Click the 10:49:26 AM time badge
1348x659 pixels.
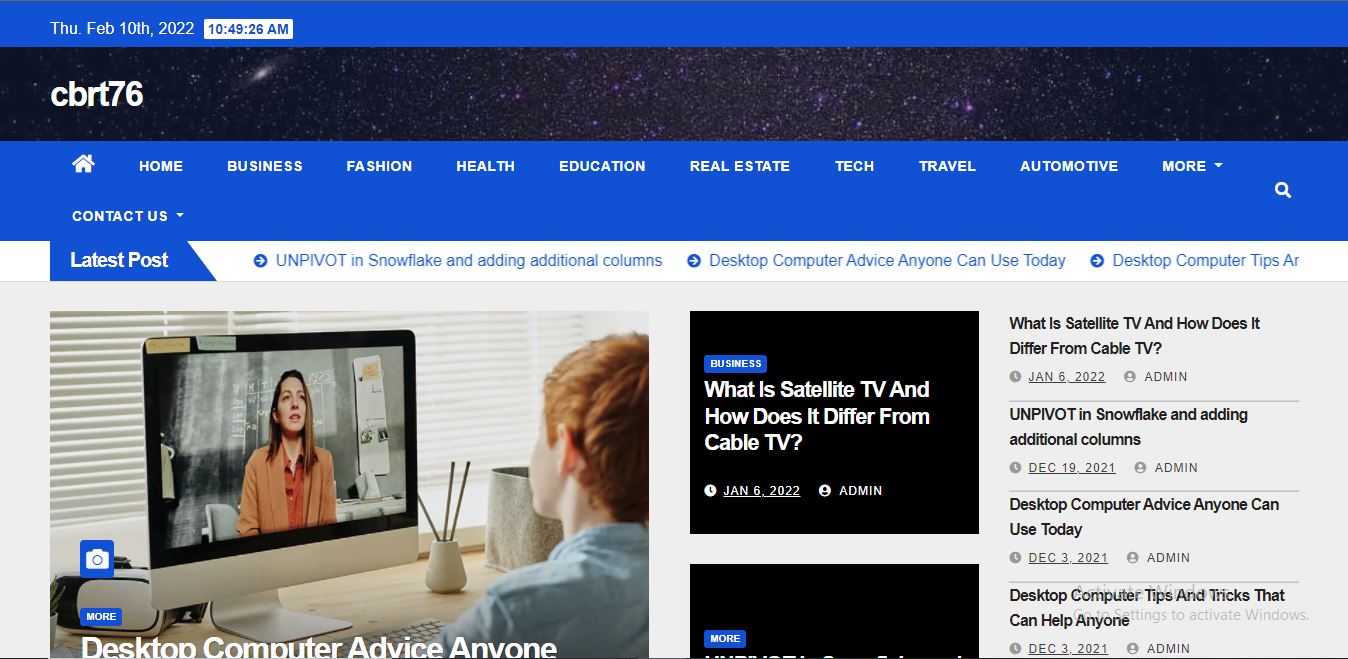[x=248, y=29]
